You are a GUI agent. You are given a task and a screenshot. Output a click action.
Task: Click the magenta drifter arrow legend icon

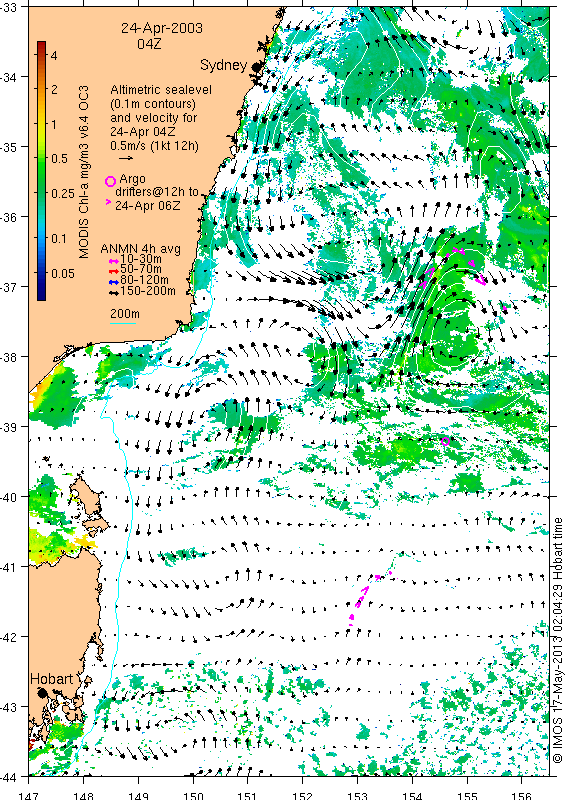tap(108, 202)
